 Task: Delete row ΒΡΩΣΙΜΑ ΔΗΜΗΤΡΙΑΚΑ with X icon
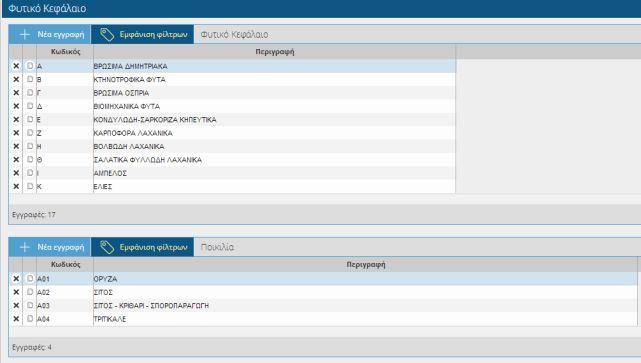point(16,66)
